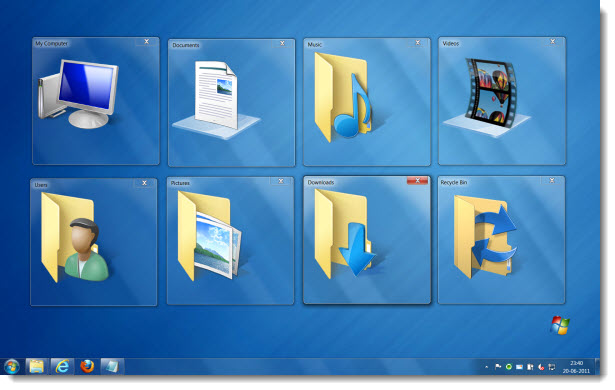
Task: Open the Documents page icon
Action: (x=217, y=100)
